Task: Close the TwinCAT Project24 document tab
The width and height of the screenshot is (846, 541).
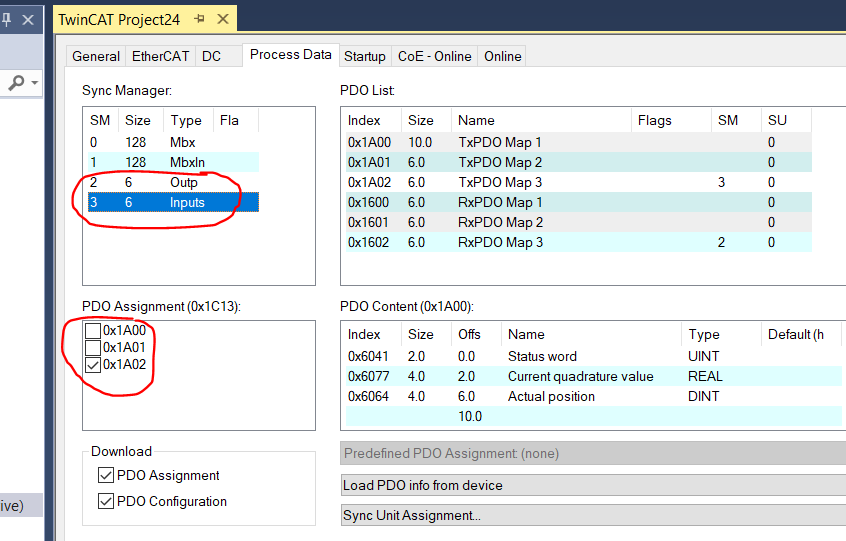Action: click(x=222, y=19)
